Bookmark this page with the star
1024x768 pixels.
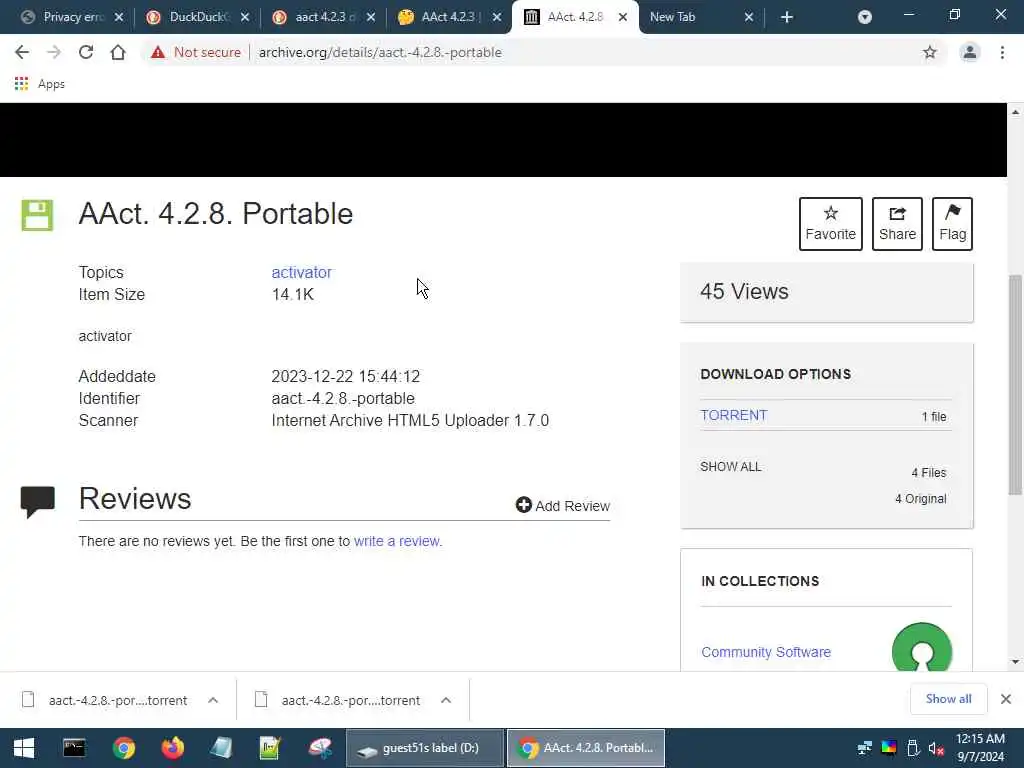tap(929, 52)
